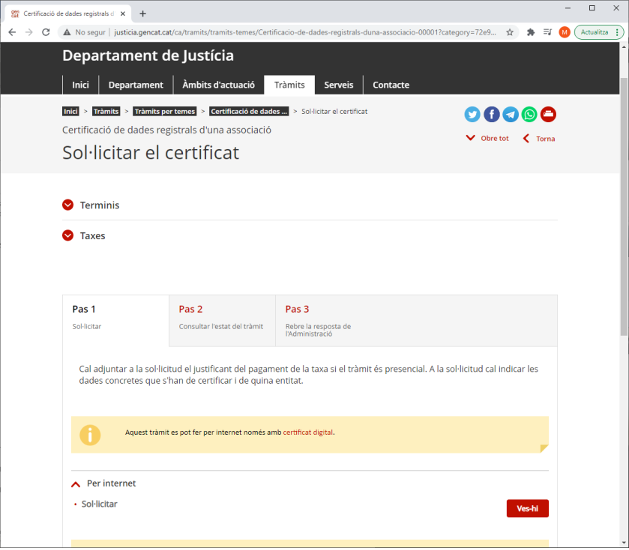Share the page on Facebook
The height and width of the screenshot is (550, 629).
click(492, 114)
